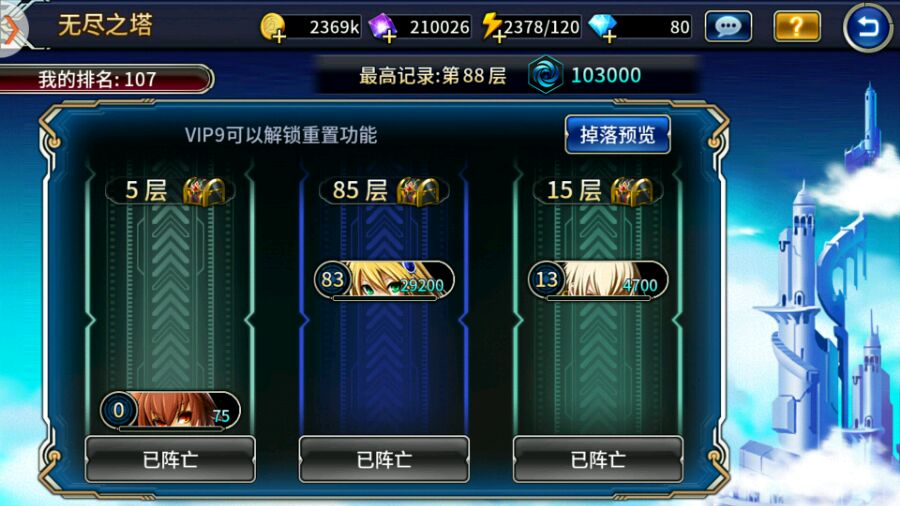Open the treasure chest for floor 5

(x=204, y=191)
